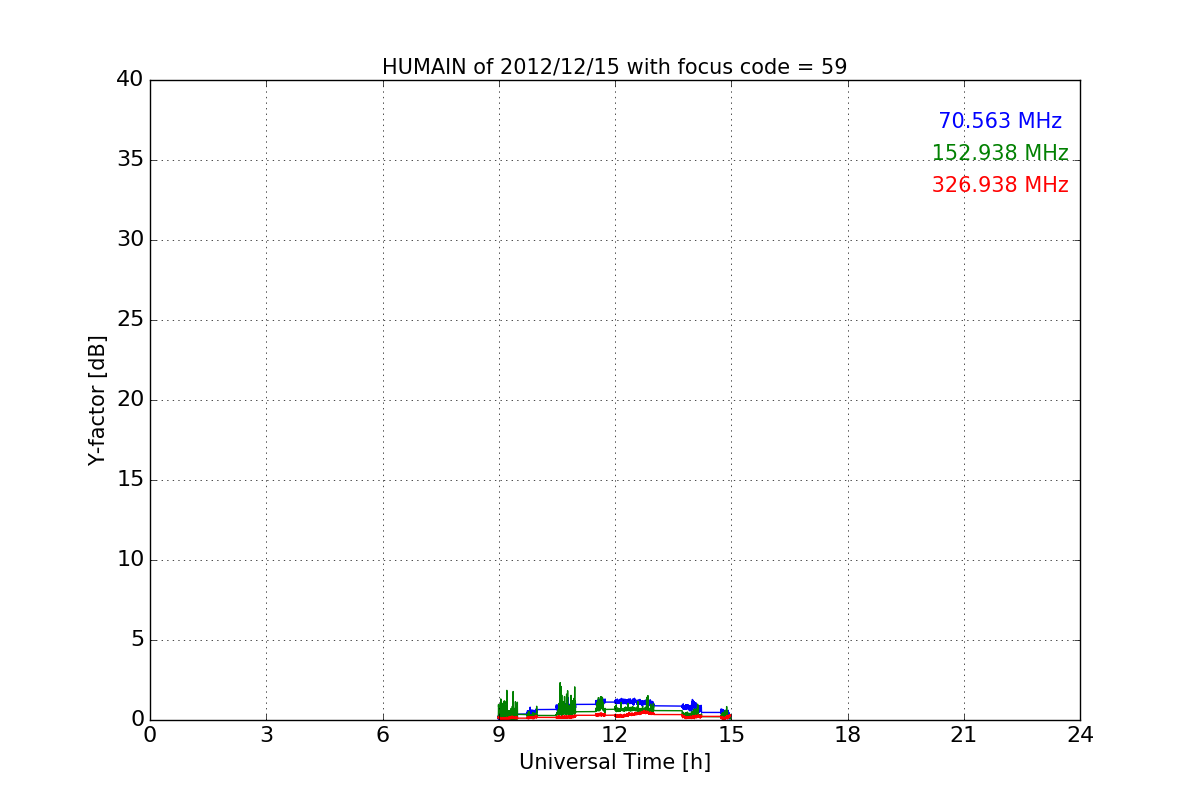The height and width of the screenshot is (800, 1200).
Task: Click the y-axis tick label 10
Action: click(130, 560)
